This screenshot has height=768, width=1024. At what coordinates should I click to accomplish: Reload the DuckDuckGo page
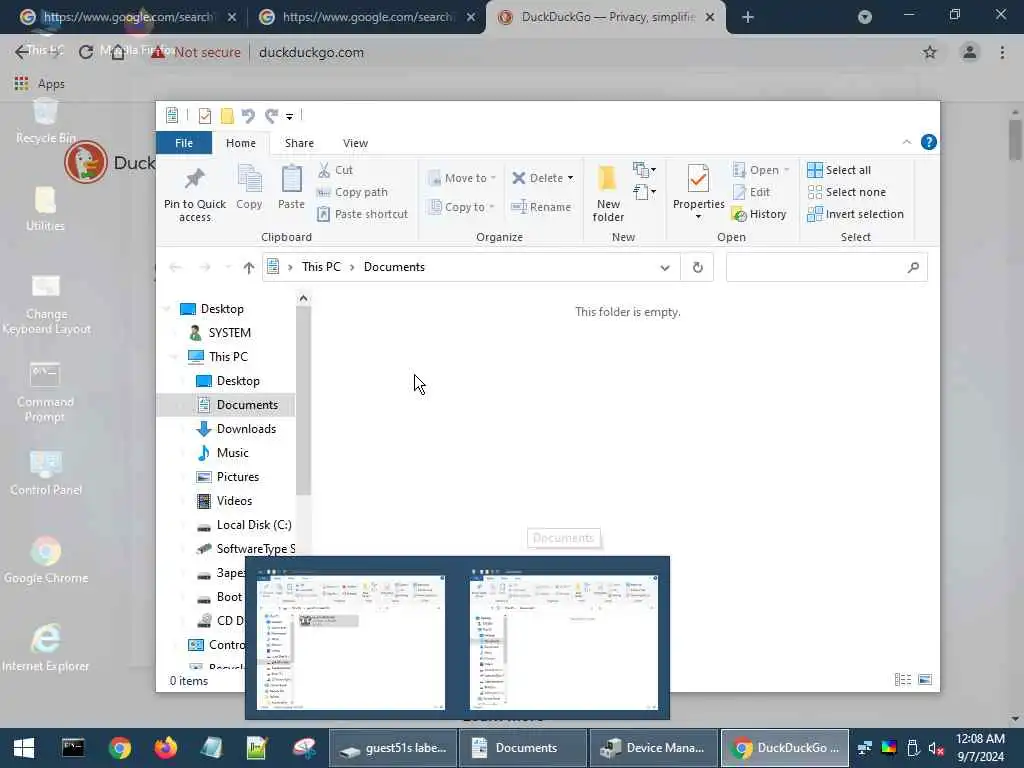click(86, 52)
